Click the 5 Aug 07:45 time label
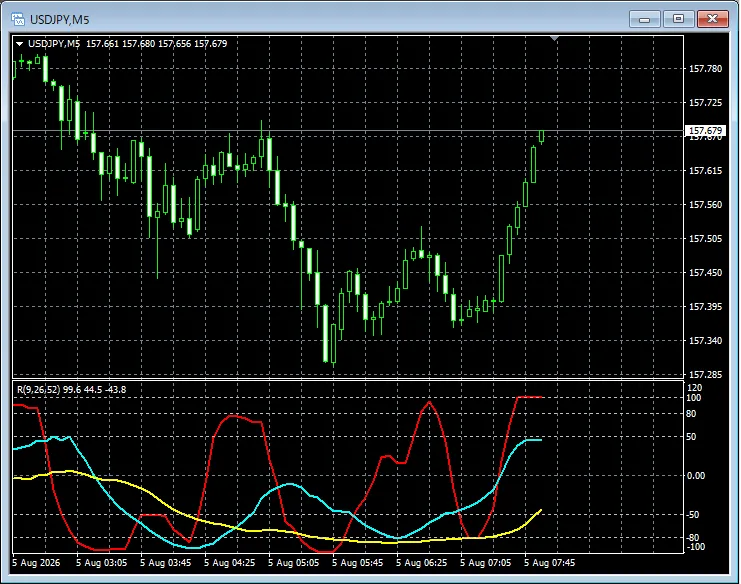 (550, 563)
